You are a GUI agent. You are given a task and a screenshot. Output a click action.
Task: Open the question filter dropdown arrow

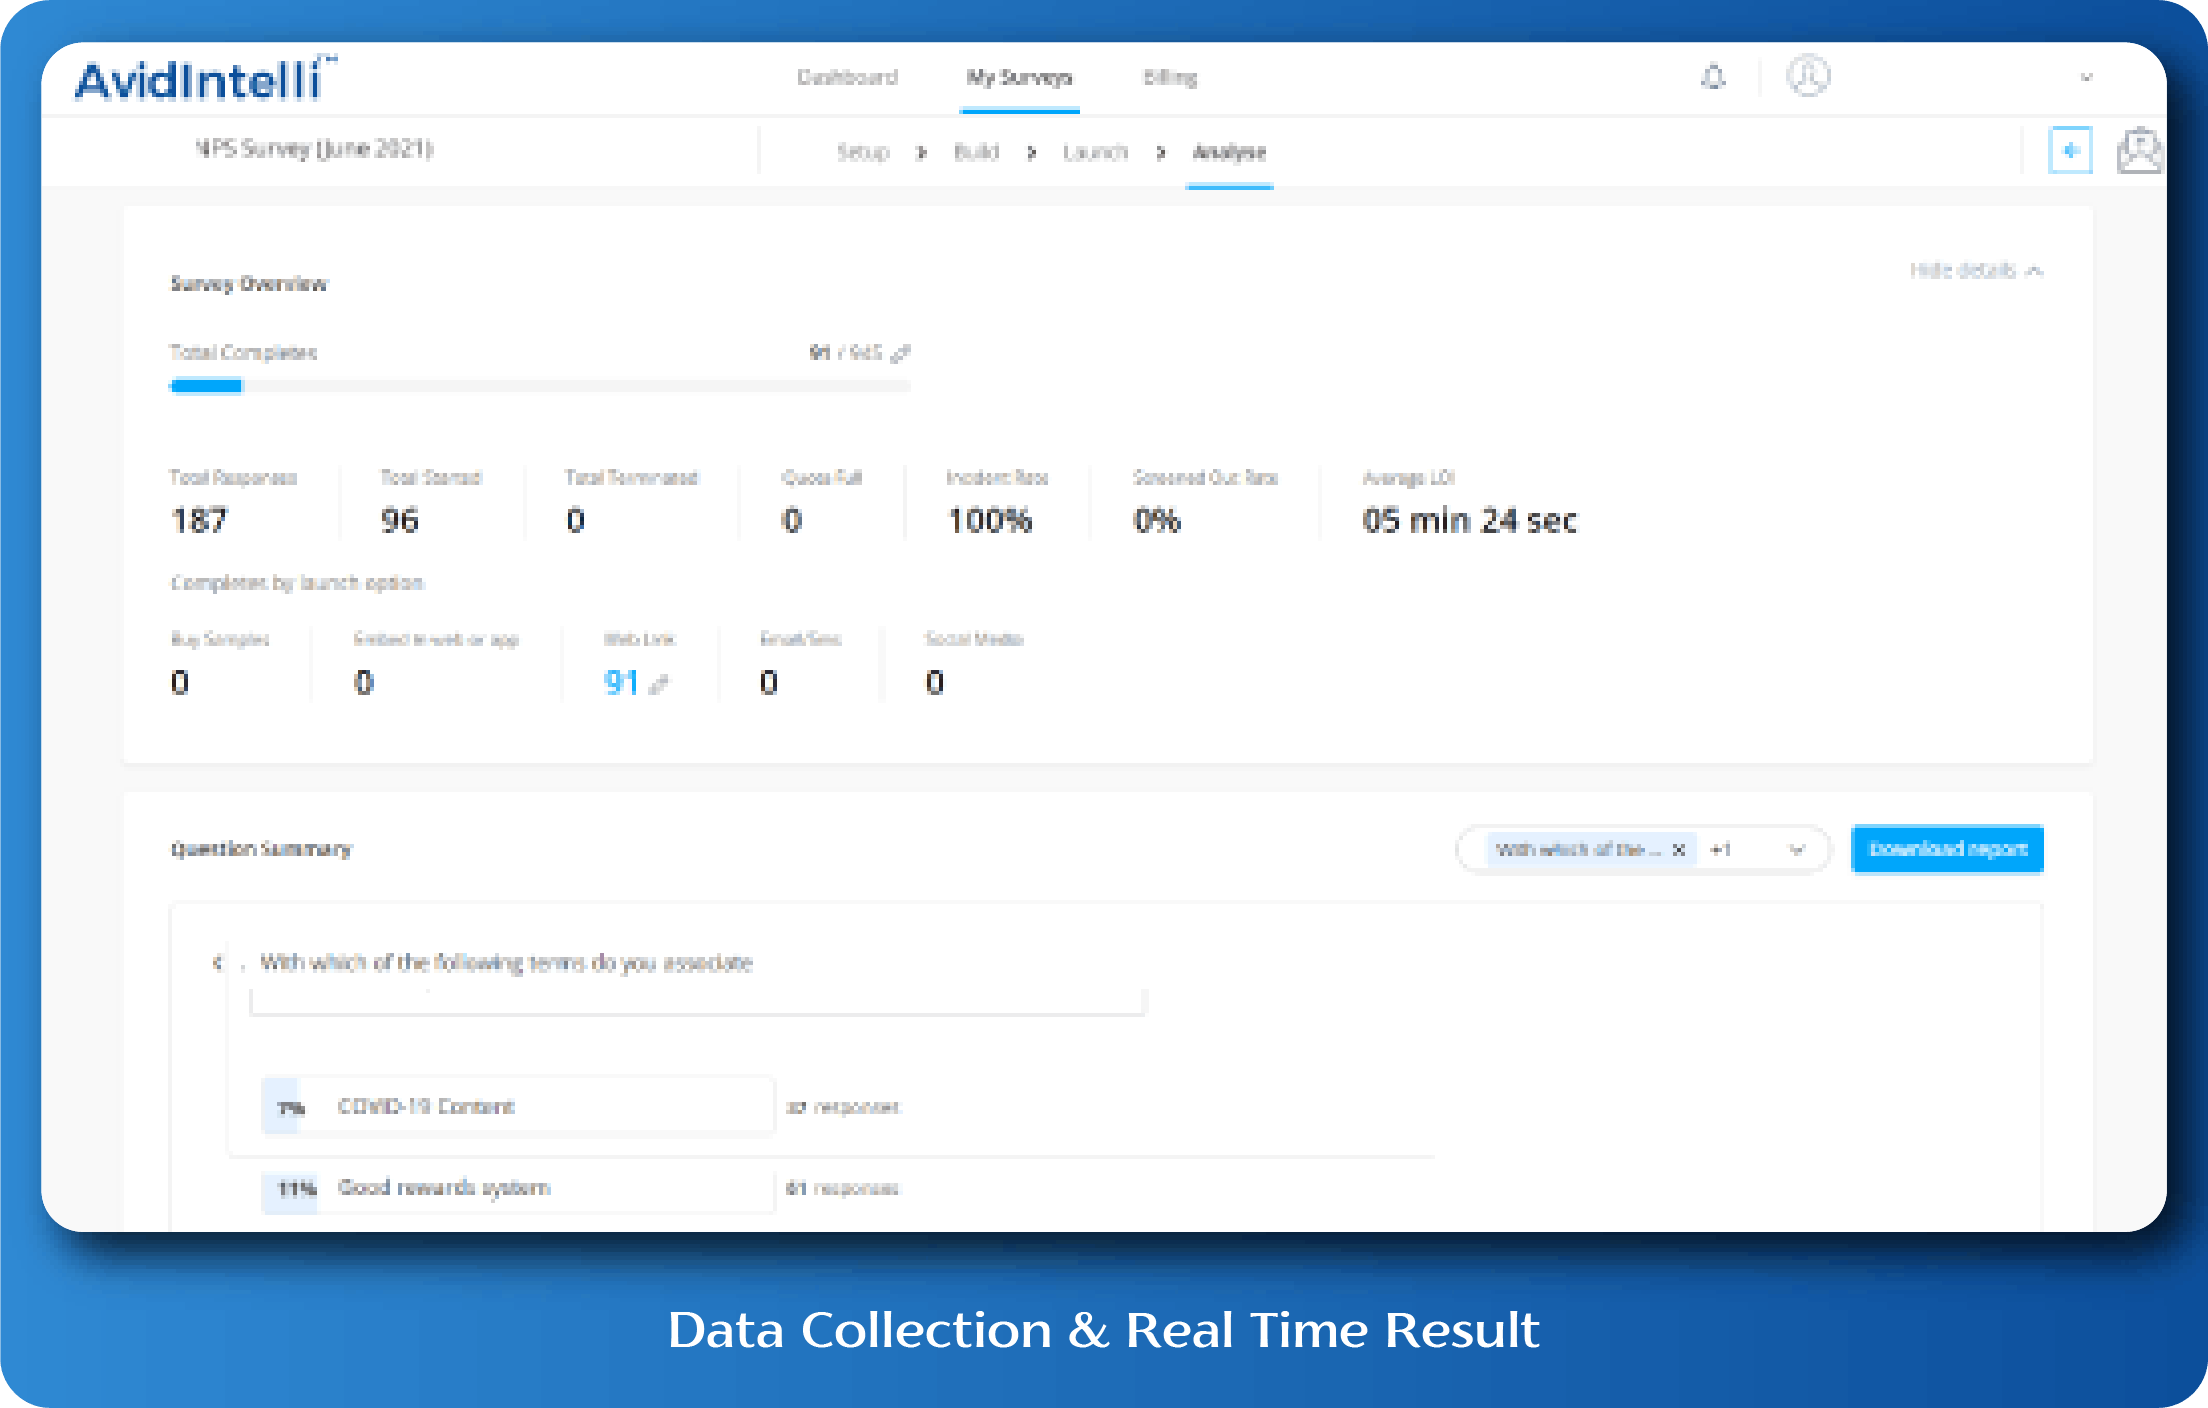click(x=1796, y=850)
